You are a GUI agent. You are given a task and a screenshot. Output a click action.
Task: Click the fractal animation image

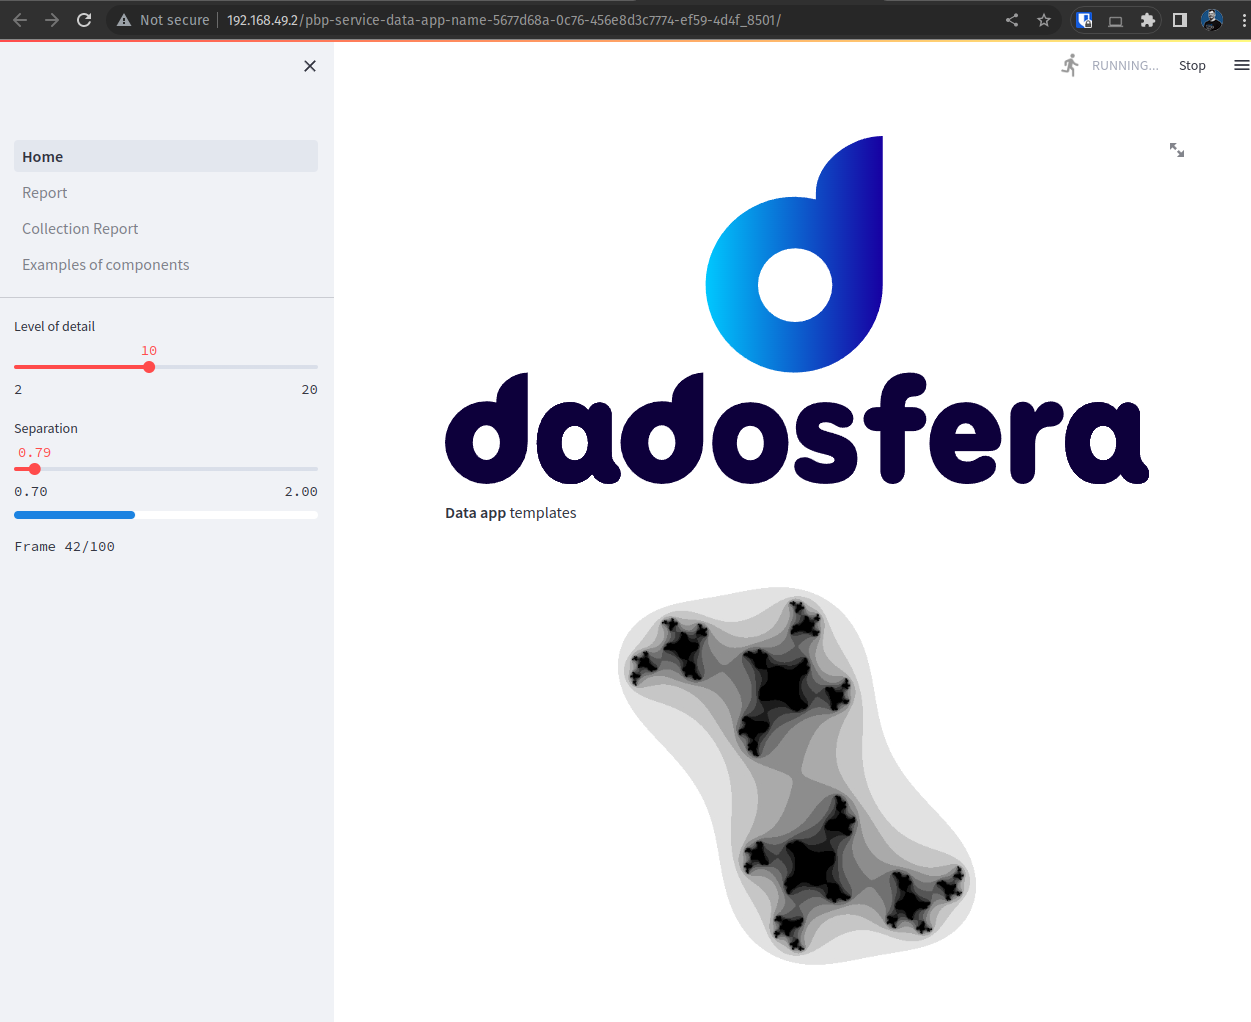tap(797, 776)
